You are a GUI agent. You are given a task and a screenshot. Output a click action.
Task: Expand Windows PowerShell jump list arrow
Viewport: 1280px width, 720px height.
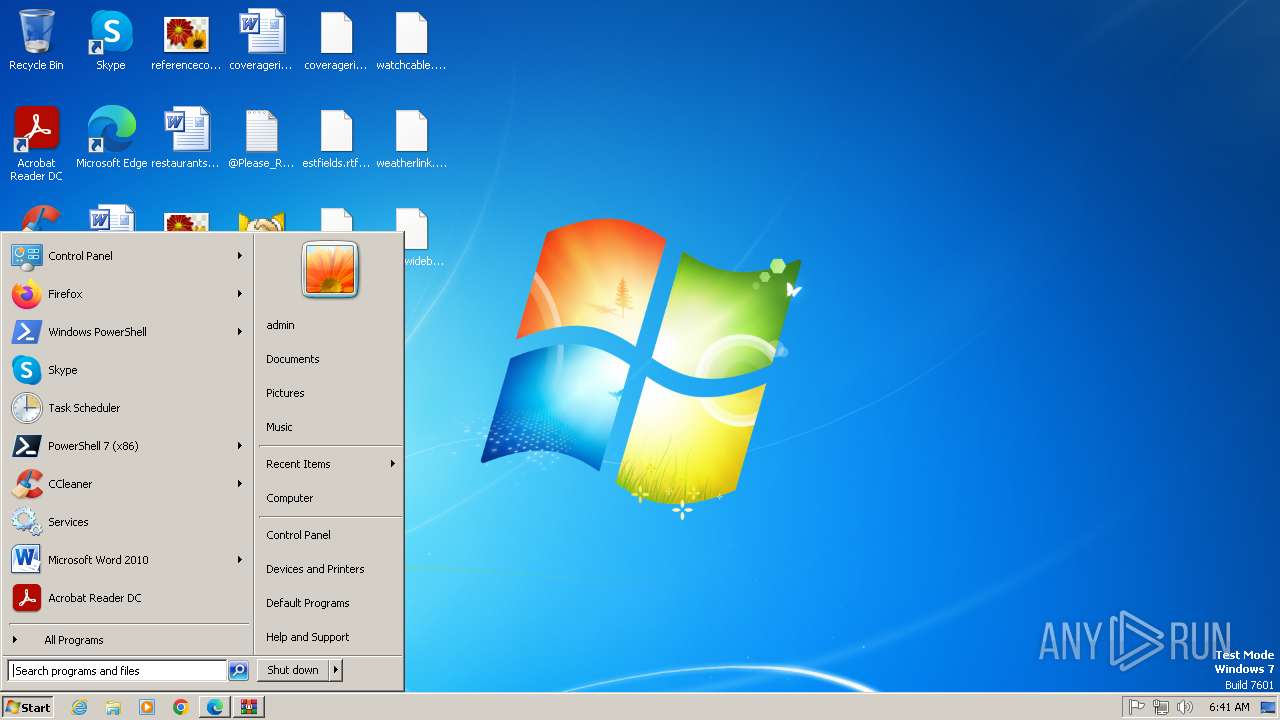coord(240,332)
